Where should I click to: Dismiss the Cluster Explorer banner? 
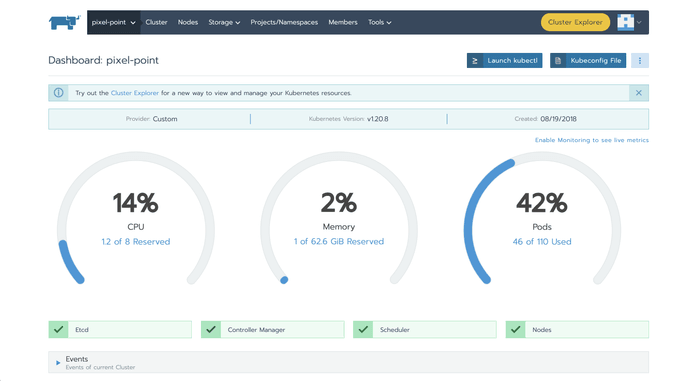(x=639, y=93)
